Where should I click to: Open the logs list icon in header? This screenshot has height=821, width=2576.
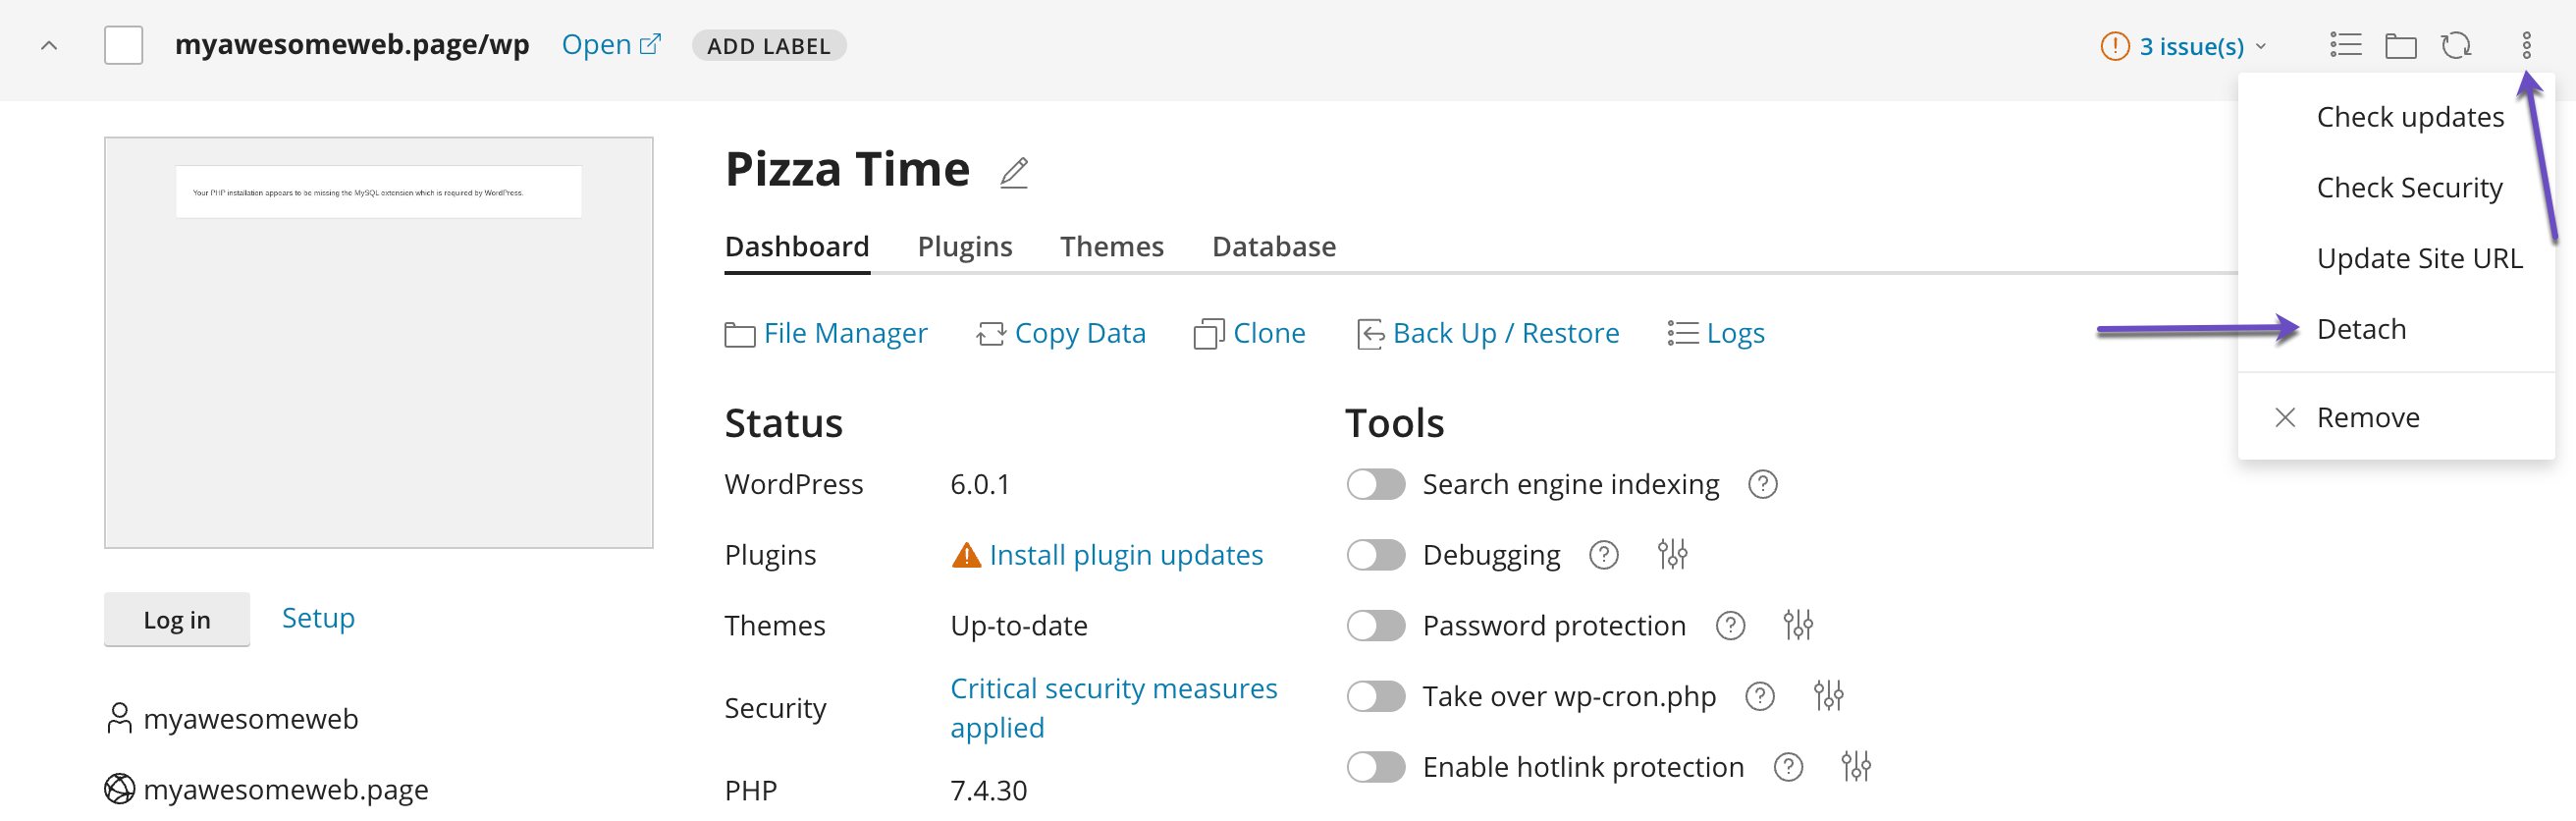pos(2345,46)
